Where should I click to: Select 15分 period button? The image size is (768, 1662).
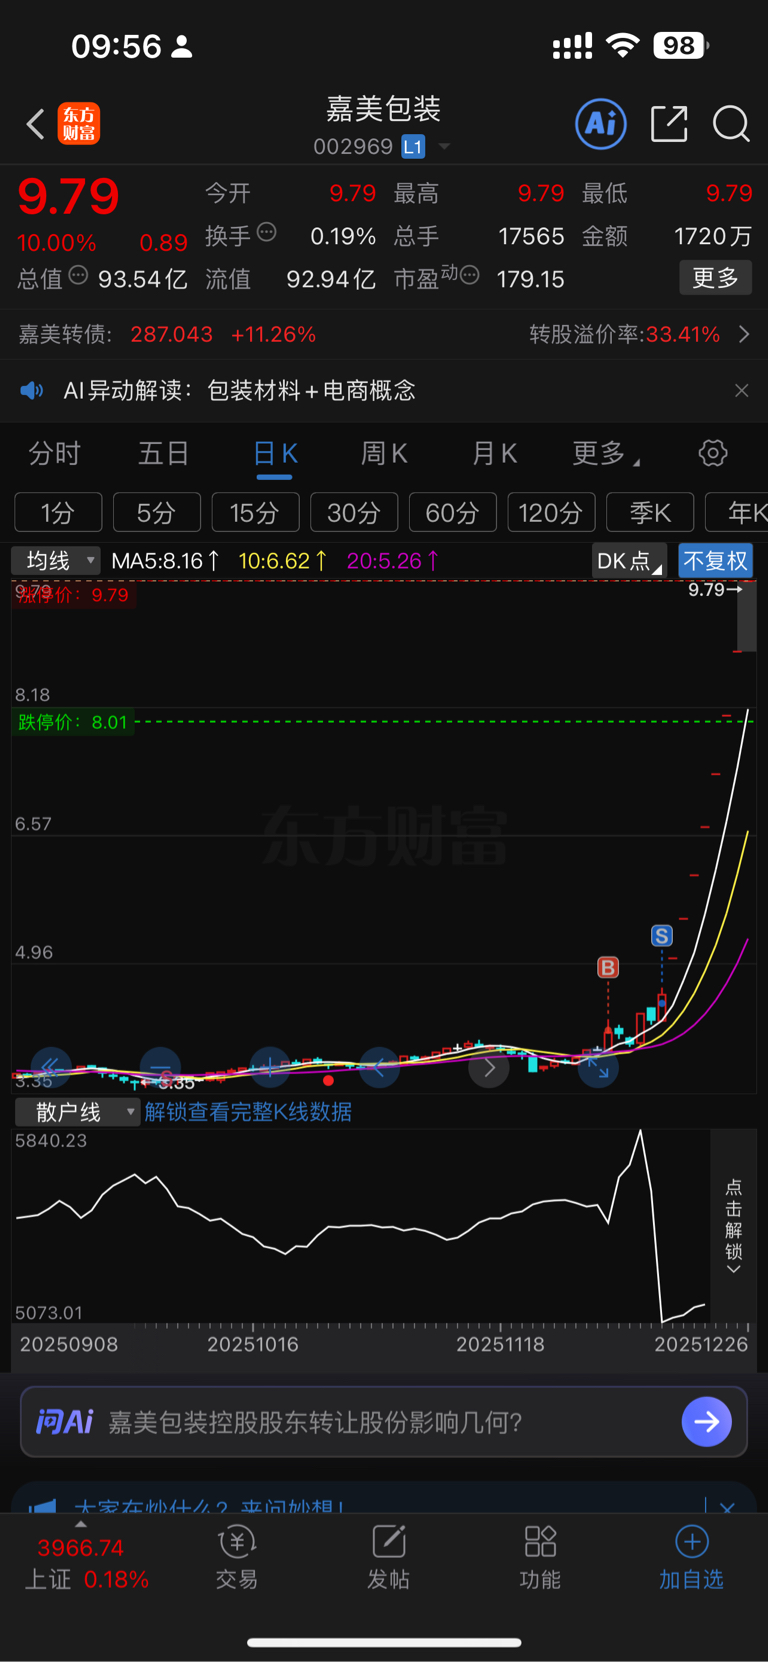255,513
